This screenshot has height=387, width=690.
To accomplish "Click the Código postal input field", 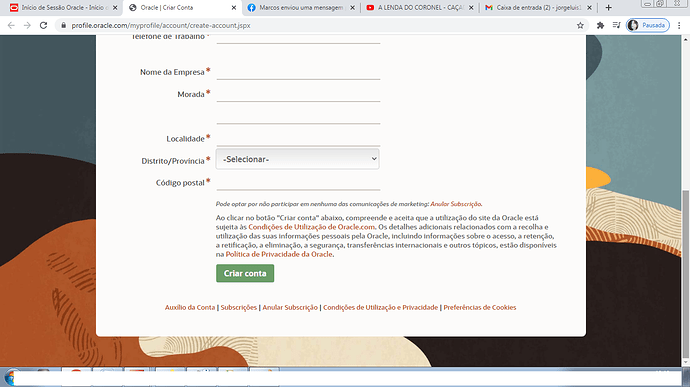I will [x=298, y=182].
